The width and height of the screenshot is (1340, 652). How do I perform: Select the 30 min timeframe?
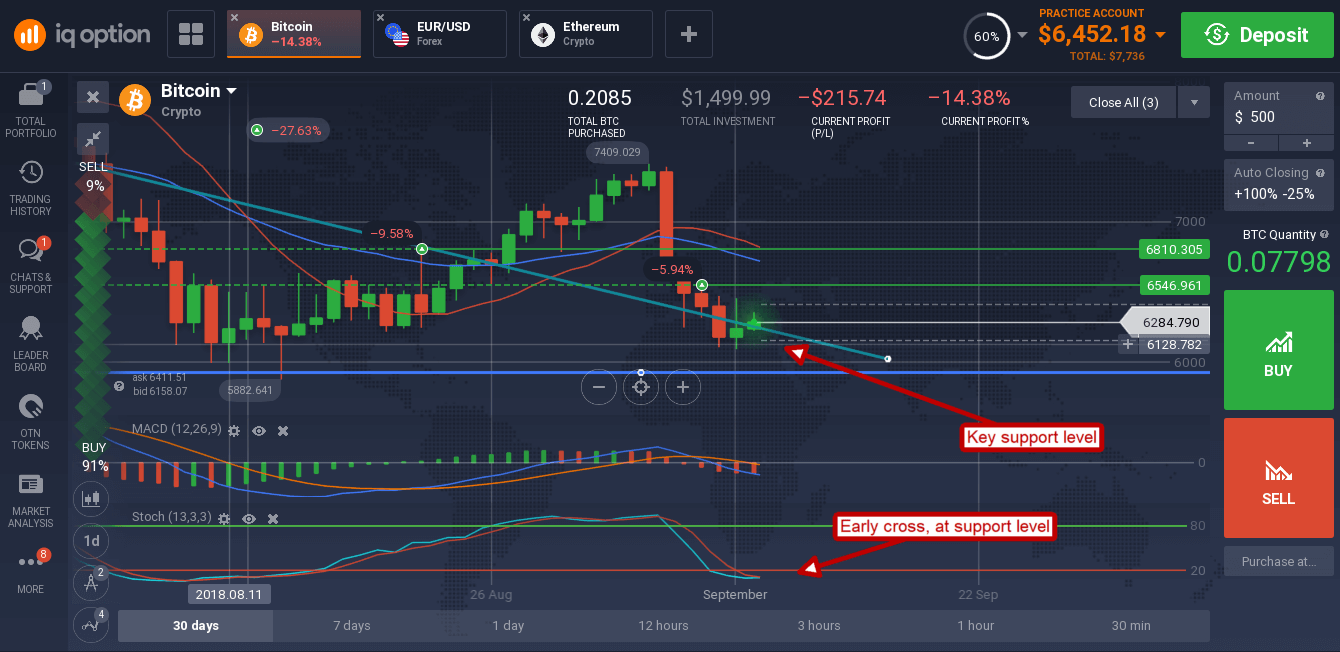pyautogui.click(x=1131, y=626)
